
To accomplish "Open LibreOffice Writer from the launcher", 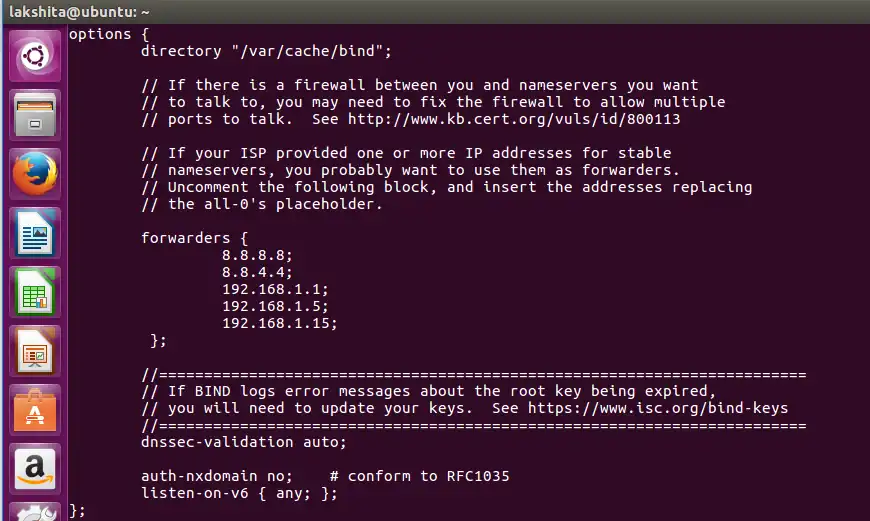I will (35, 233).
